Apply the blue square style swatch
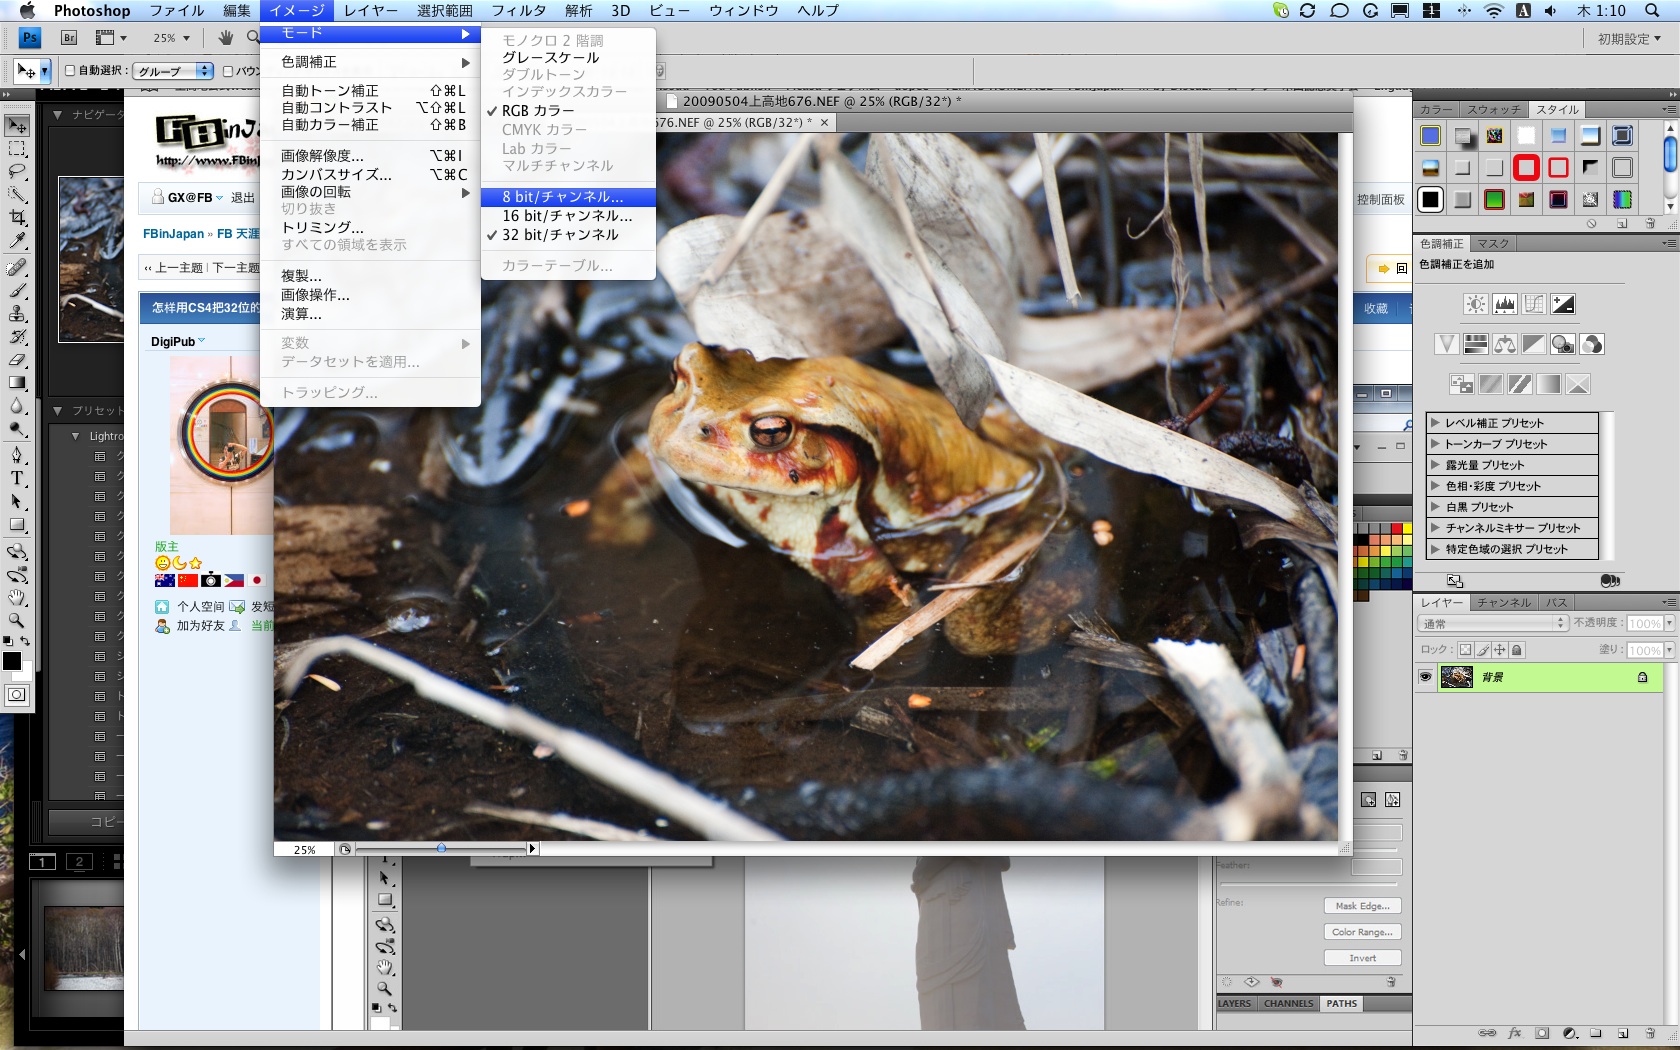The width and height of the screenshot is (1680, 1050). pyautogui.click(x=1430, y=135)
